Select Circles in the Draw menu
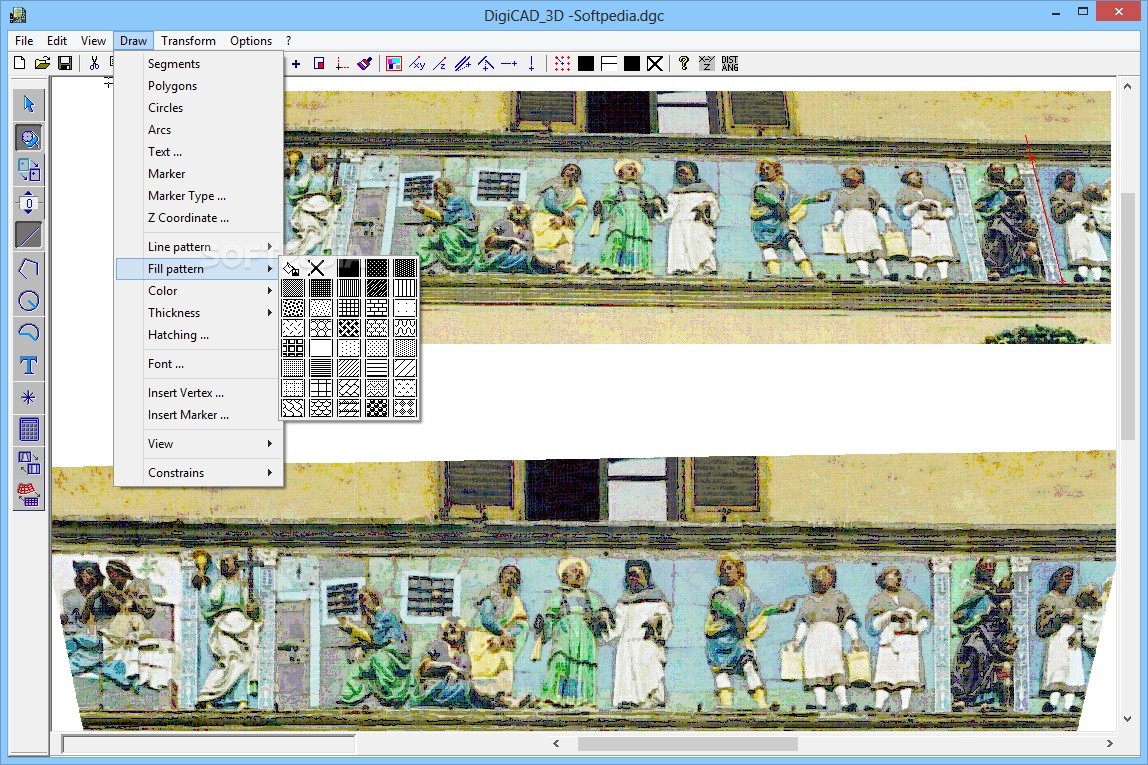Screen dimensions: 1148x765 pos(199,108)
